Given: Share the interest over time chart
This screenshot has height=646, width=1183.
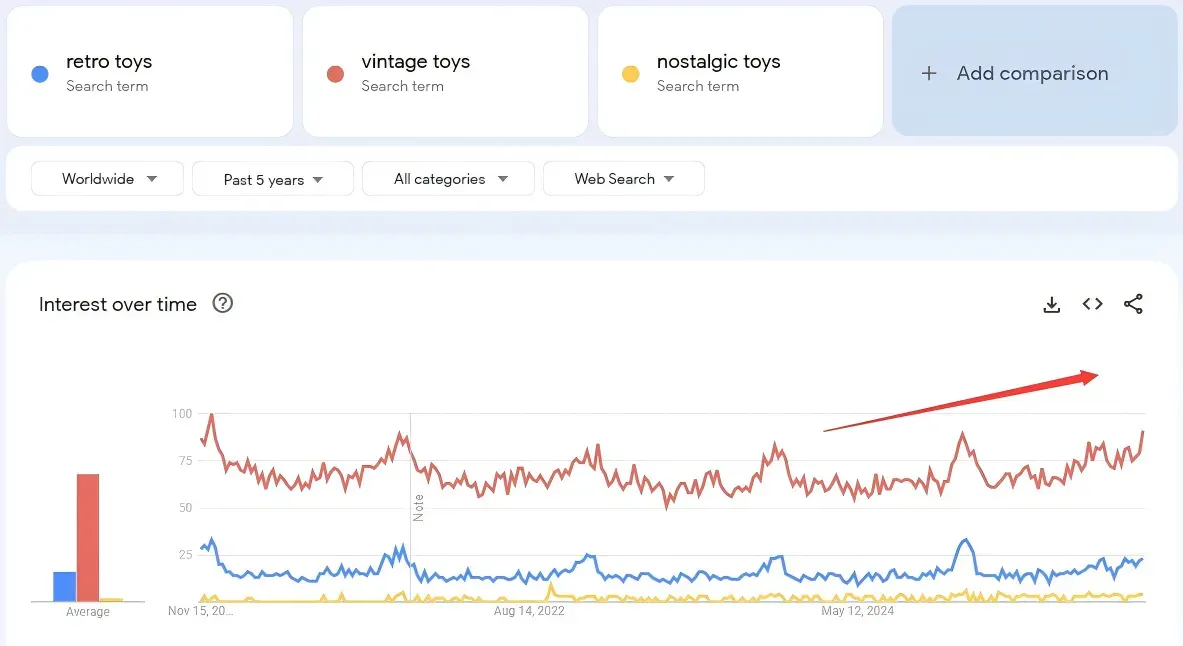Looking at the screenshot, I should coord(1133,305).
